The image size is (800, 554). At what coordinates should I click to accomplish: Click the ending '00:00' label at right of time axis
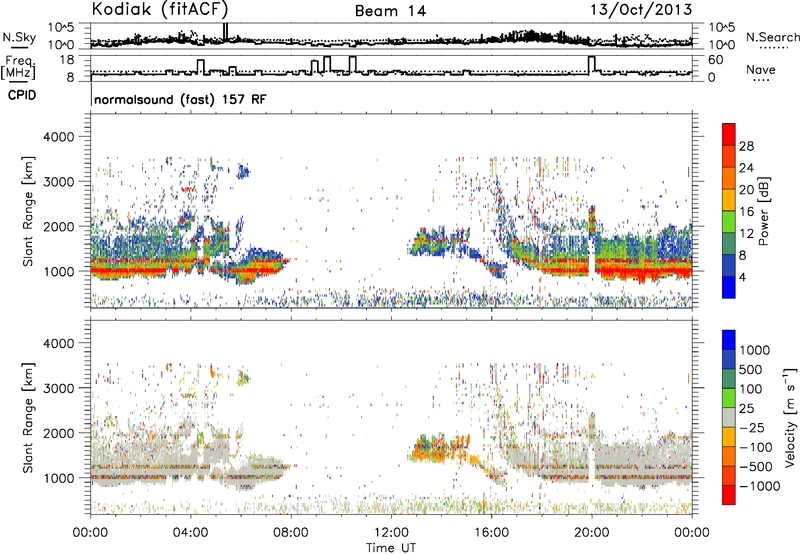(x=692, y=533)
